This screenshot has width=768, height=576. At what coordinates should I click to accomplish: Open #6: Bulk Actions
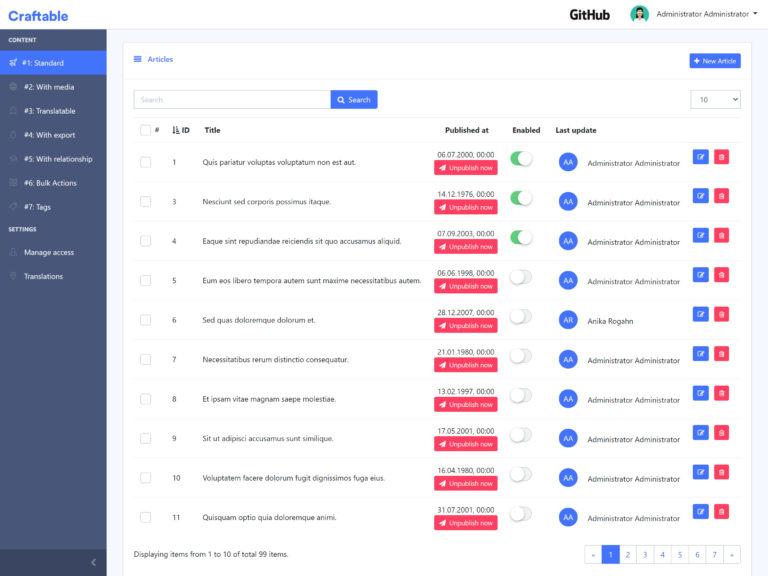coord(53,183)
